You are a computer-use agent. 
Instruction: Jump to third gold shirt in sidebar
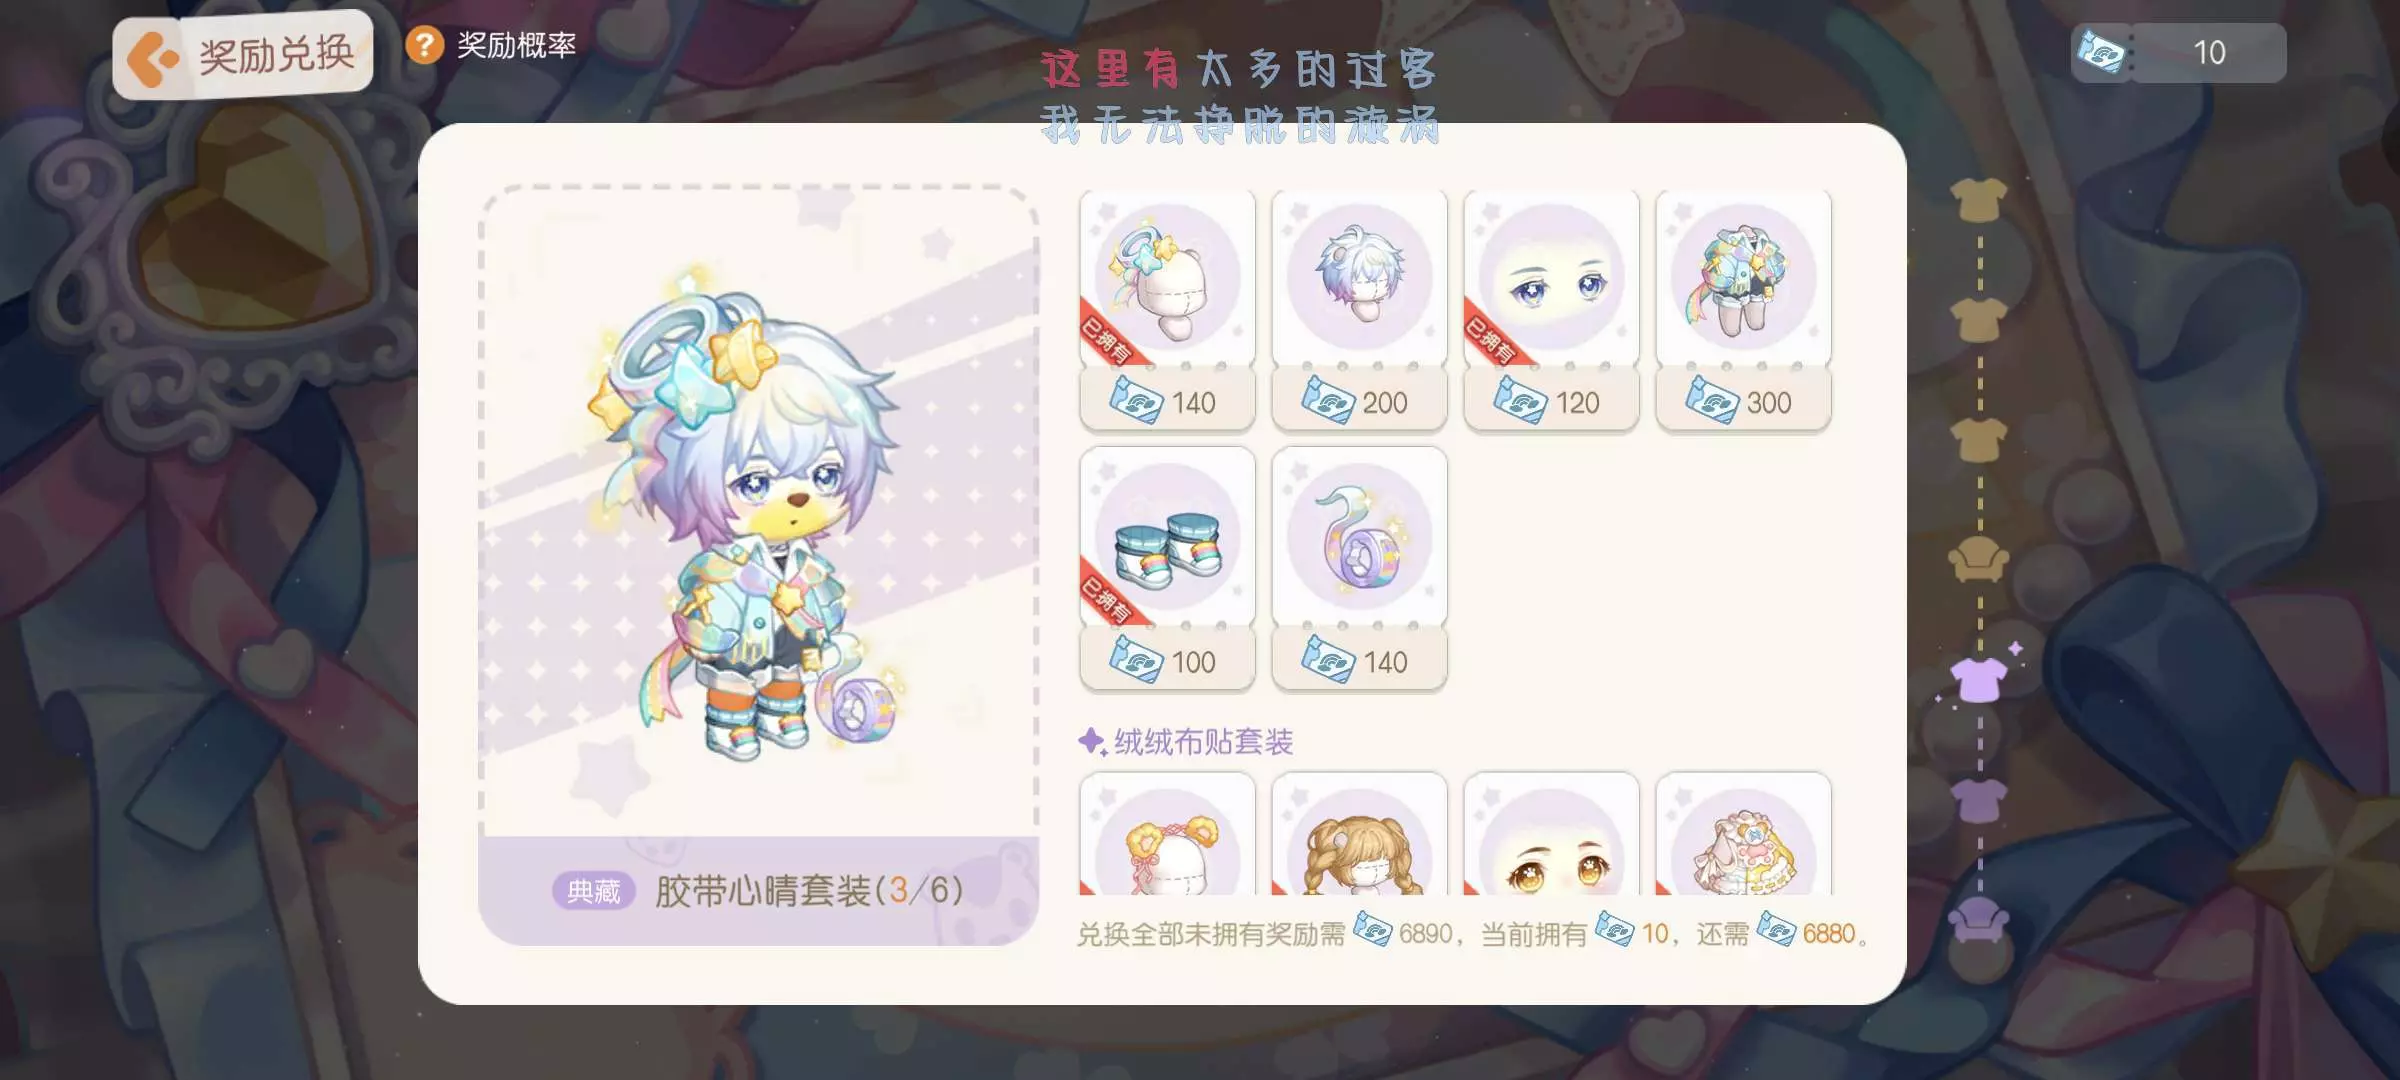click(x=1979, y=440)
